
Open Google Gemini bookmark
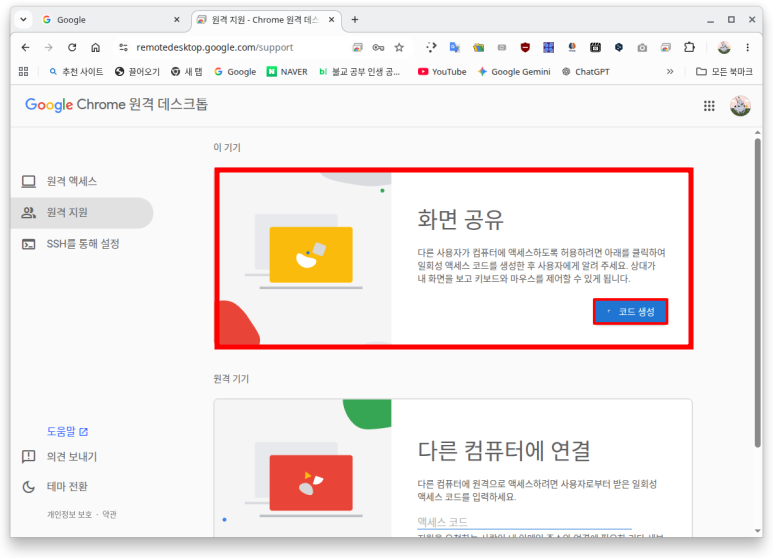click(514, 71)
